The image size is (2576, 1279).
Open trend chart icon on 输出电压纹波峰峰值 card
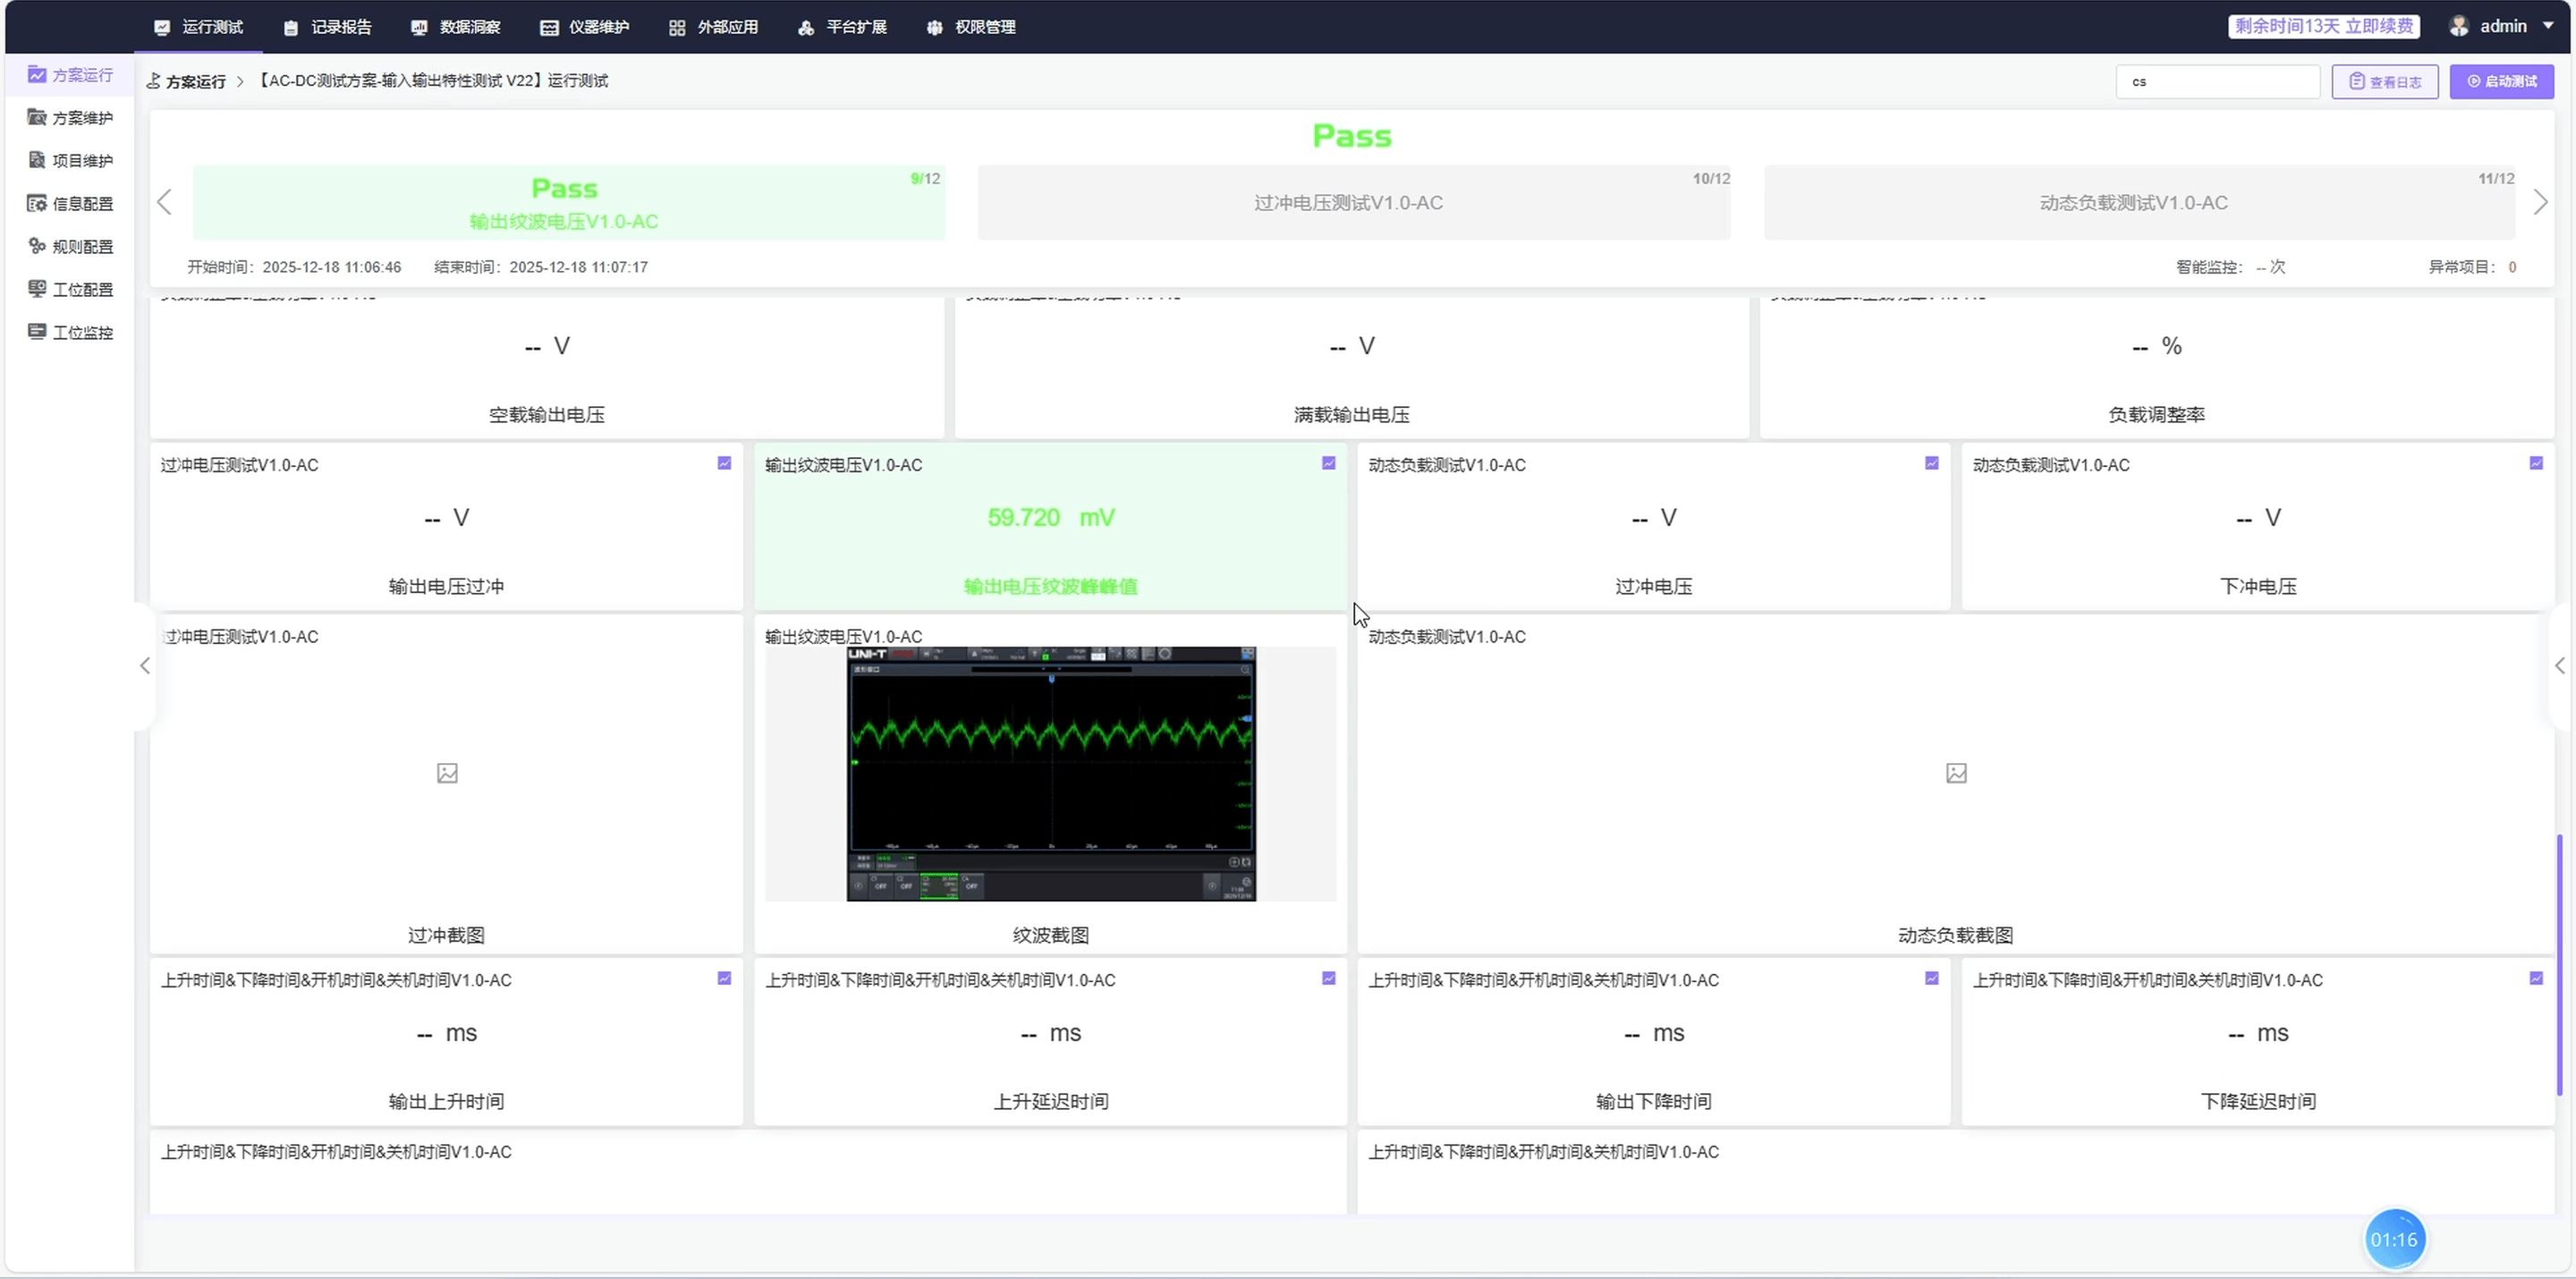pos(1328,463)
